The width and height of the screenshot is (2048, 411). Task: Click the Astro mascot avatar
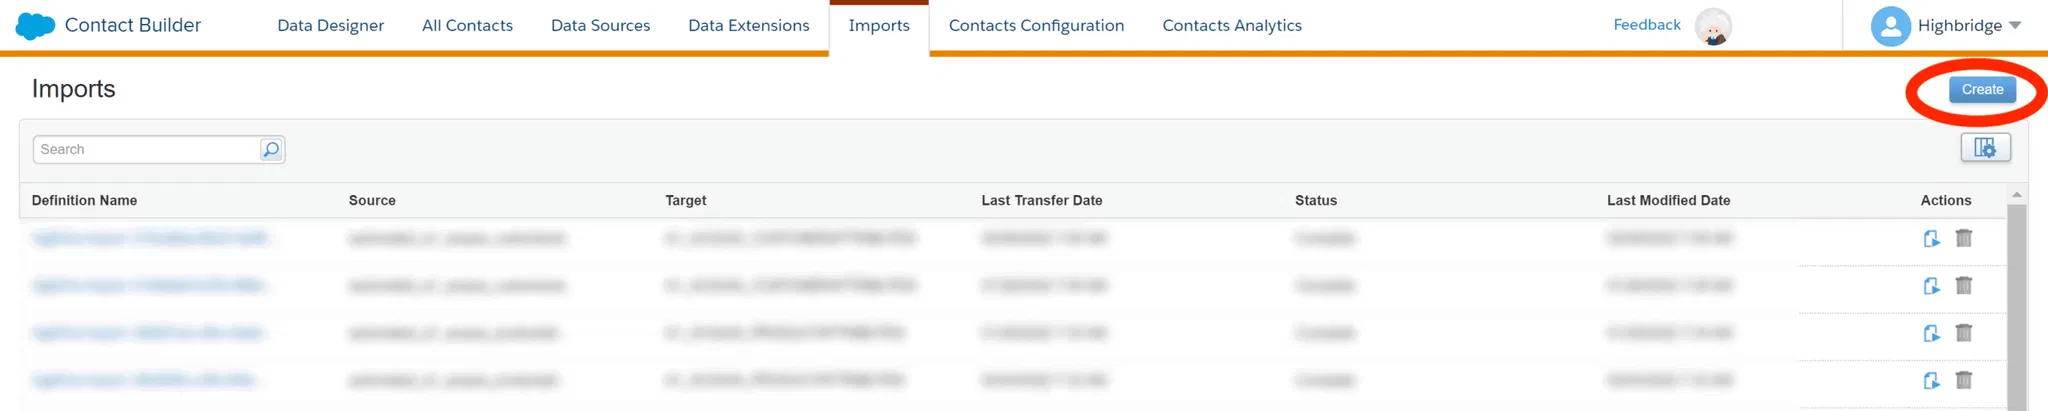click(x=1713, y=26)
